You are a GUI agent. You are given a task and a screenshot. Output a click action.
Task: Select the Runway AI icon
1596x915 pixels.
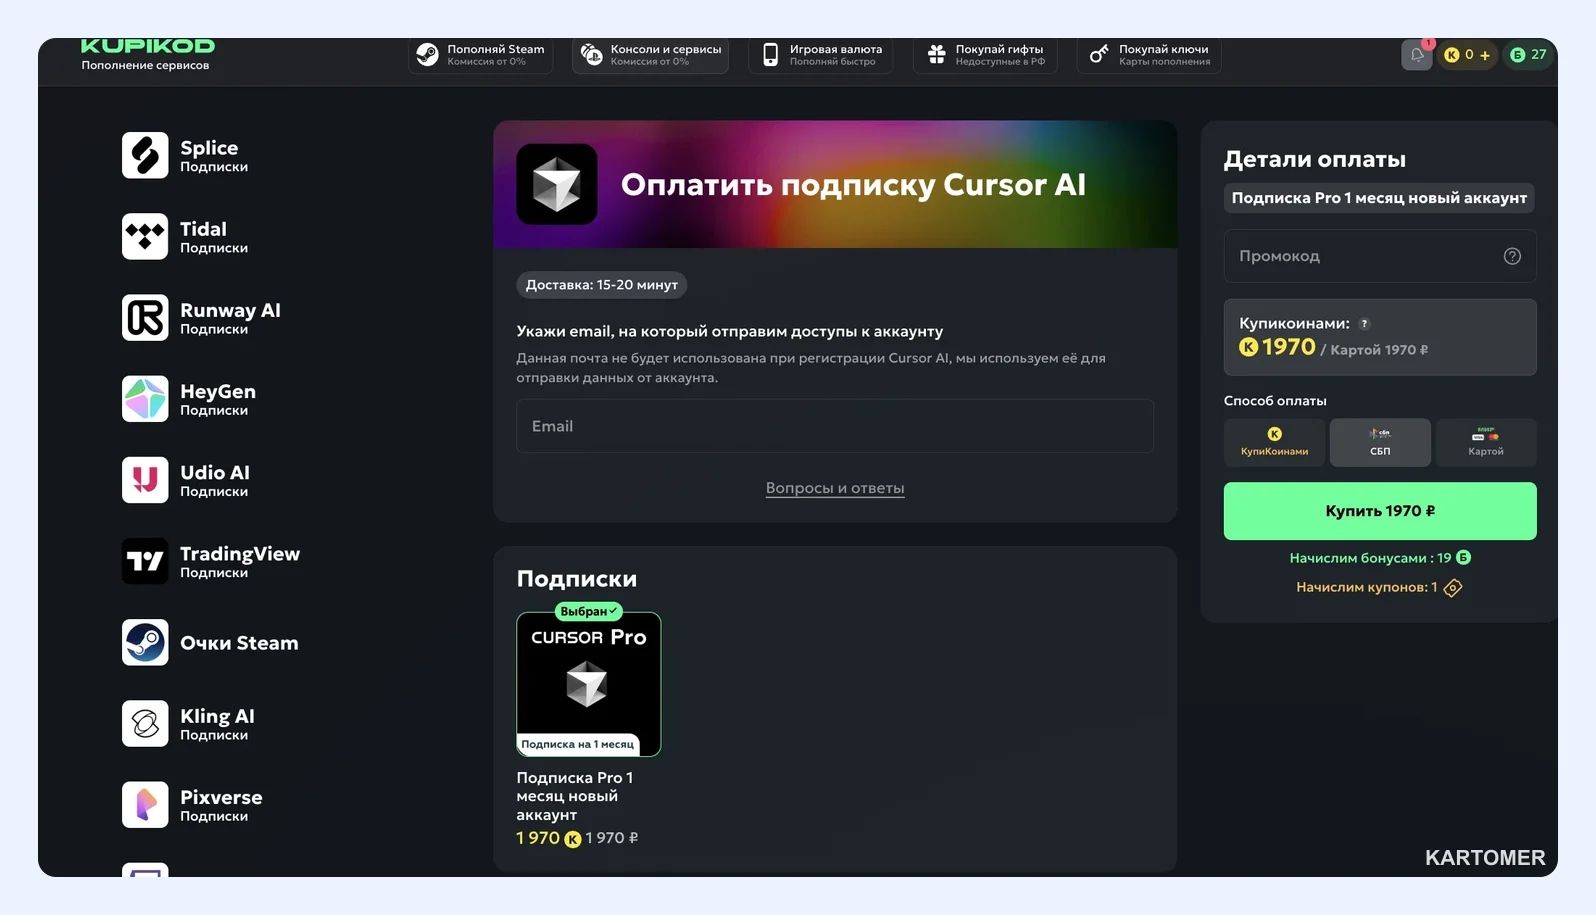point(145,317)
